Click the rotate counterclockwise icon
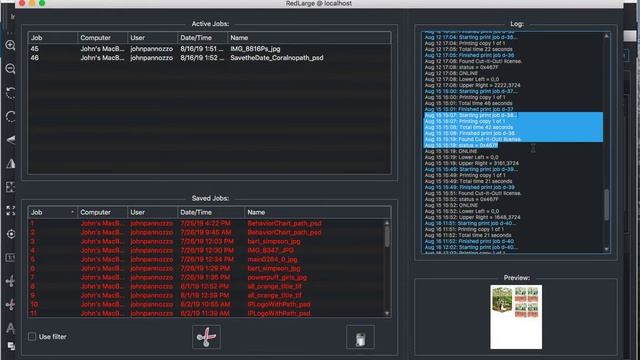Viewport: 640px width, 360px height. (11, 93)
